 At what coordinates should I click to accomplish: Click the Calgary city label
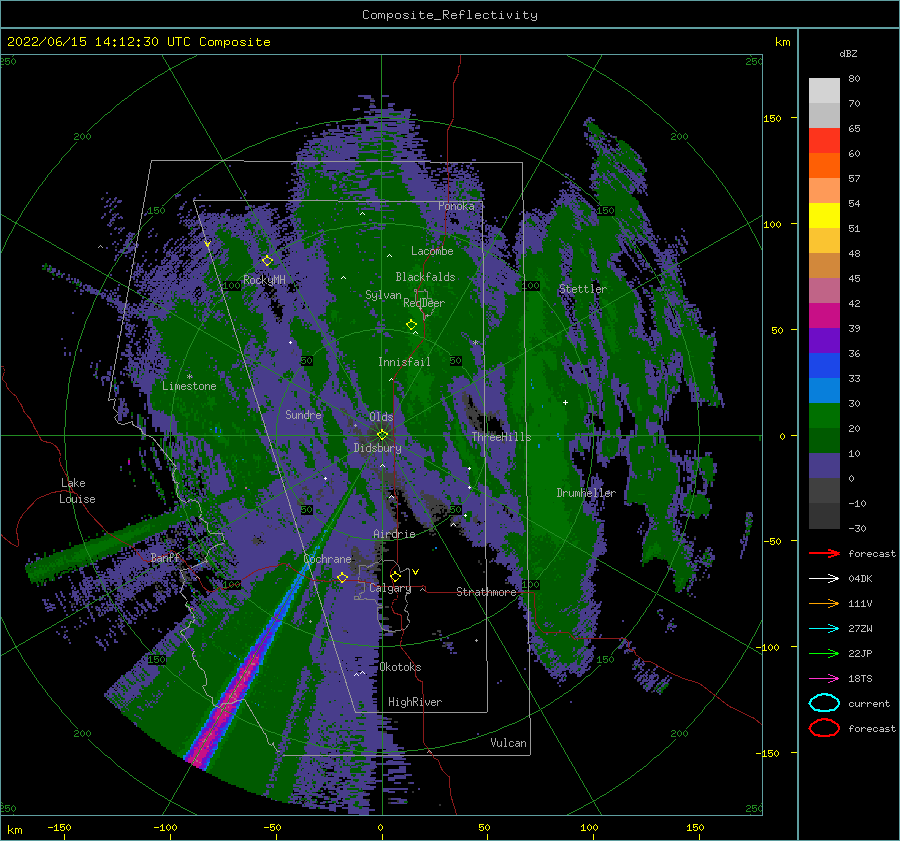click(x=390, y=588)
